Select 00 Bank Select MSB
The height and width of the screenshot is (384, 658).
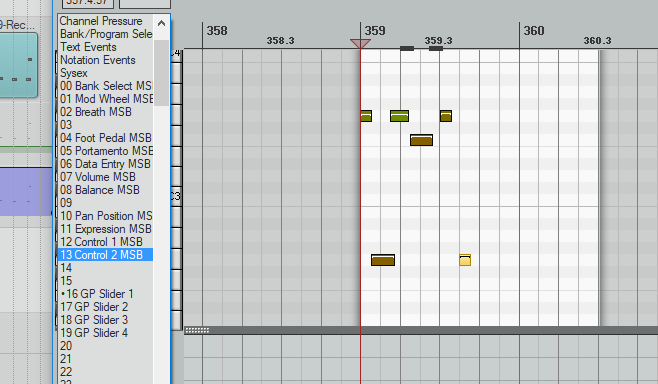[x=105, y=86]
